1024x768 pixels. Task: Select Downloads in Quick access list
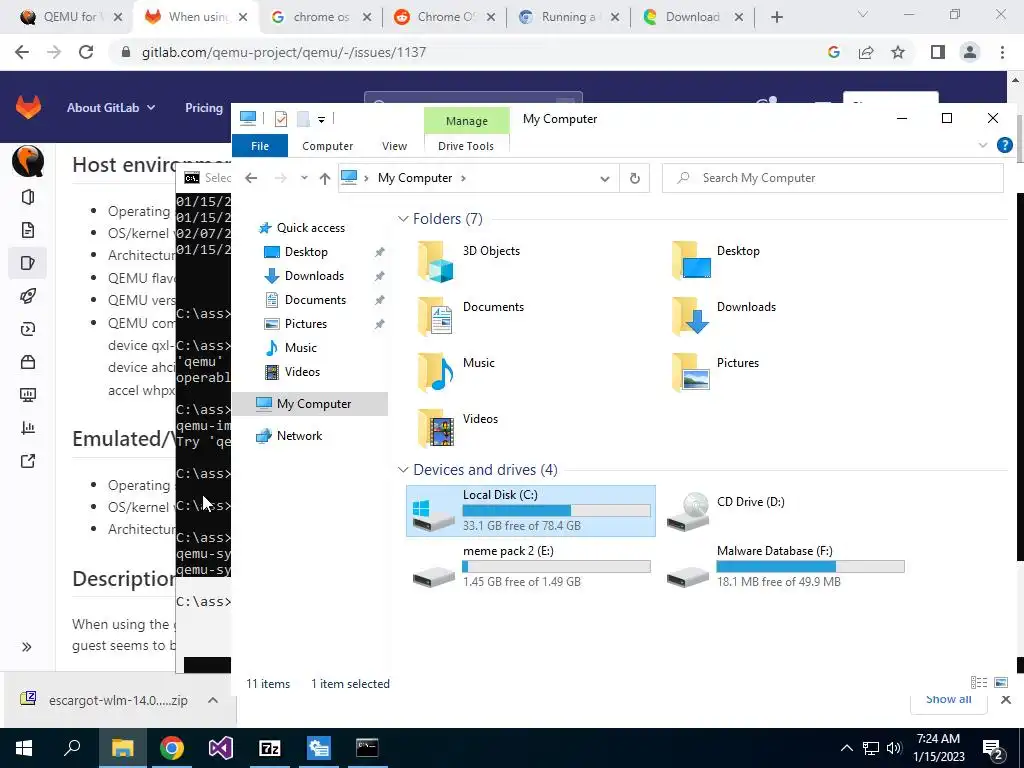tap(314, 276)
